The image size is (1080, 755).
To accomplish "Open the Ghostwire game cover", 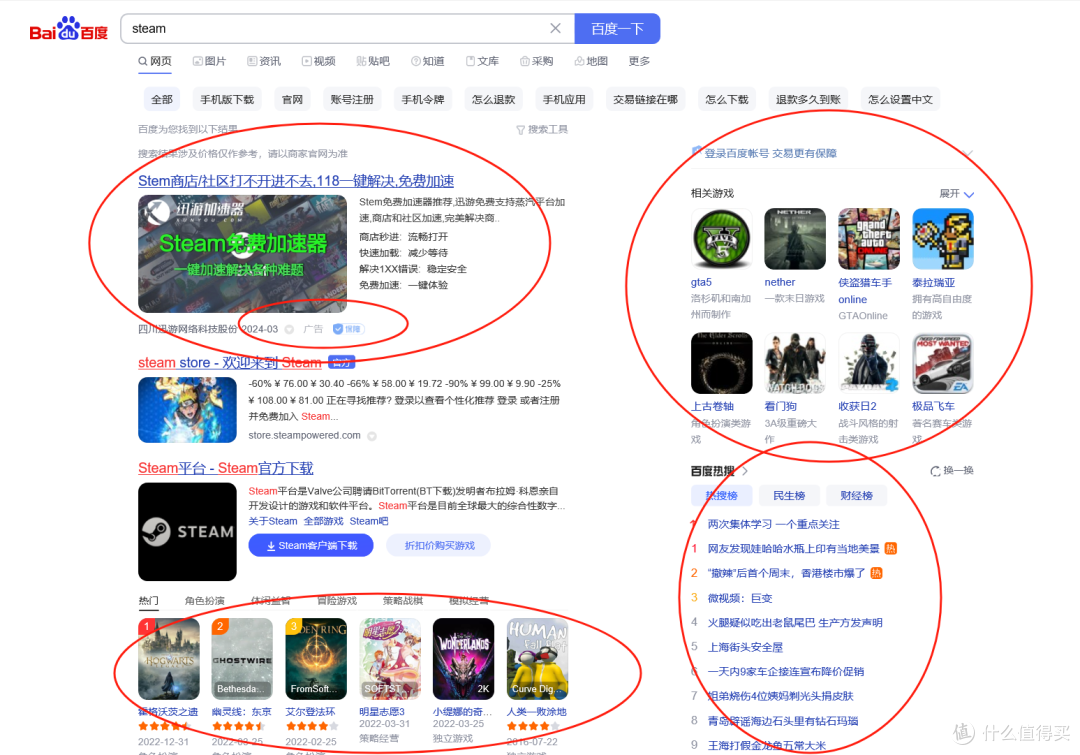I will [242, 659].
